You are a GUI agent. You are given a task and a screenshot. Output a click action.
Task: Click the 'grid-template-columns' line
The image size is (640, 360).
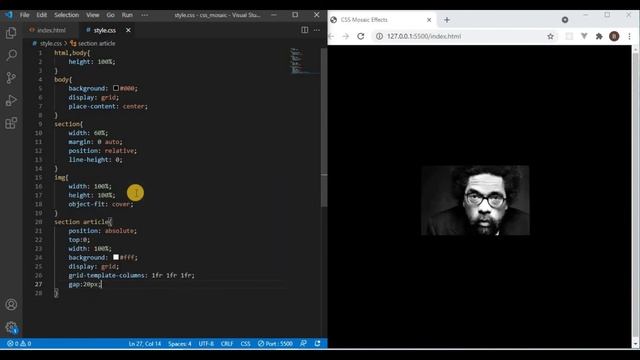coord(131,275)
